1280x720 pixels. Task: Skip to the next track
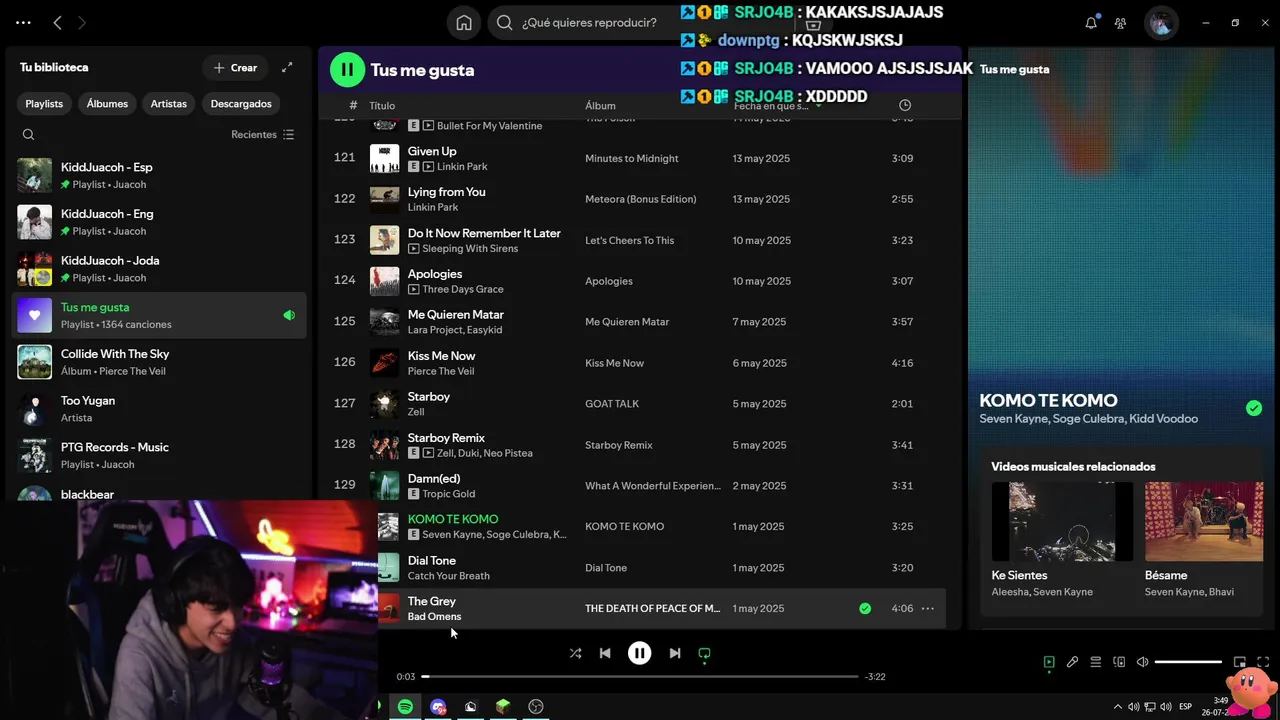(x=675, y=653)
